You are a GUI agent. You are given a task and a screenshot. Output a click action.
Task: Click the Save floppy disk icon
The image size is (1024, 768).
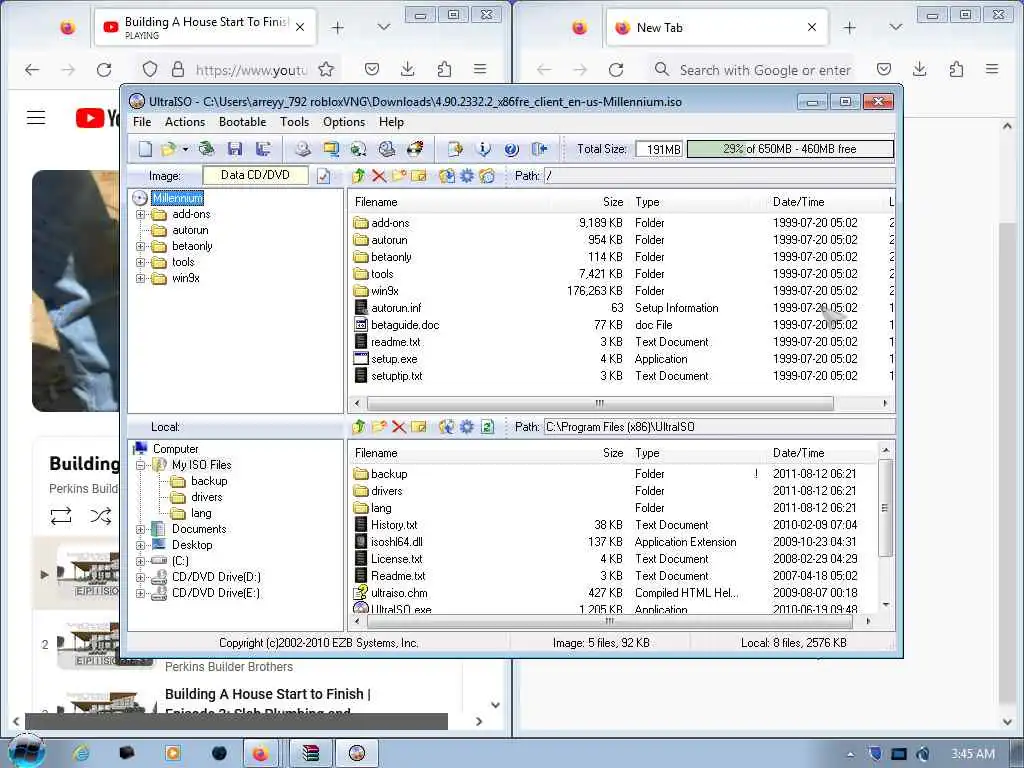[235, 149]
